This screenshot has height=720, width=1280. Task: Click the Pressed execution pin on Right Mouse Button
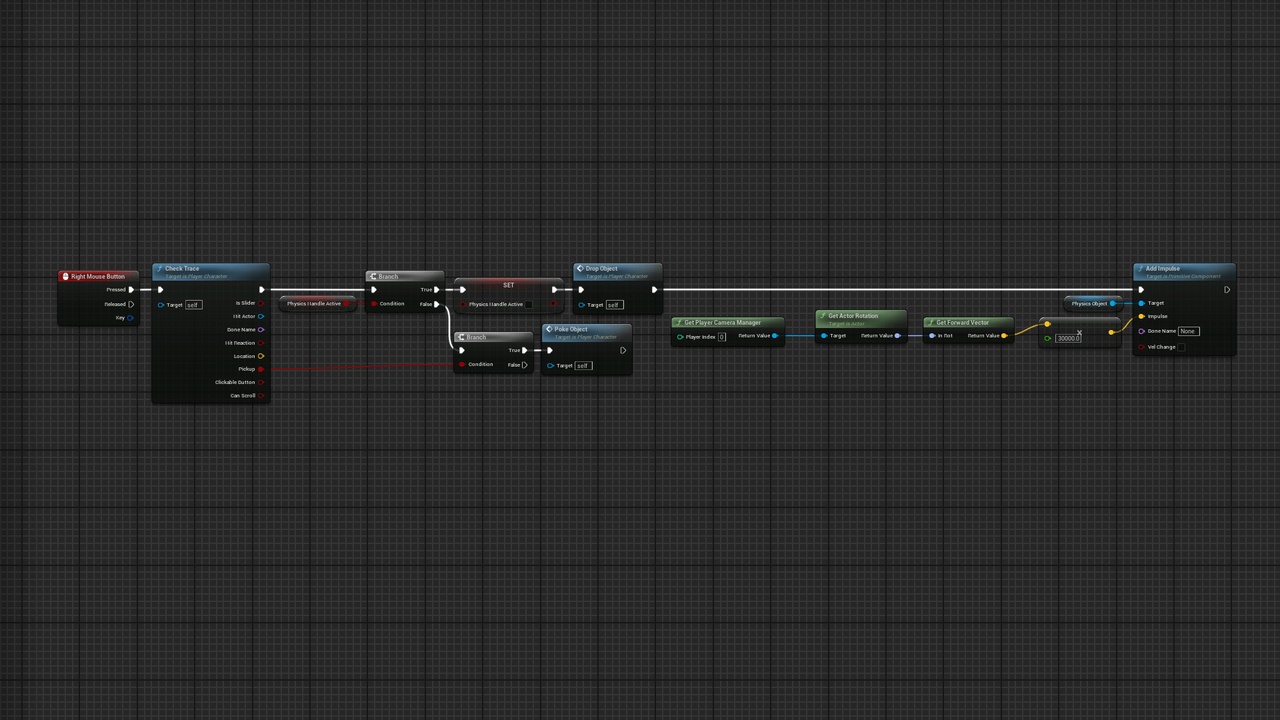131,290
